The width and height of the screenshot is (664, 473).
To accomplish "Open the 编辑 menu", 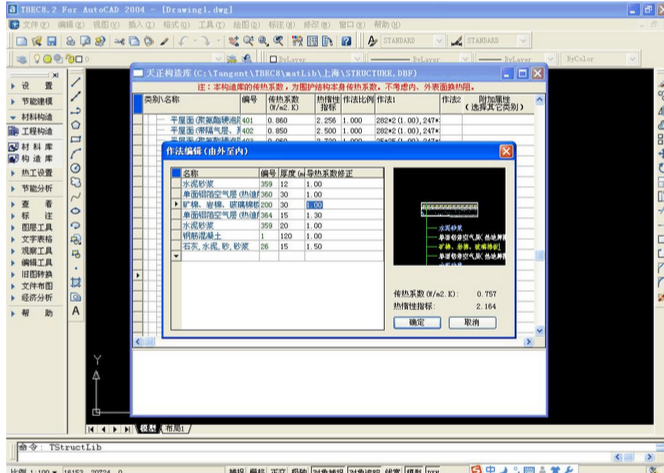I will [x=71, y=25].
